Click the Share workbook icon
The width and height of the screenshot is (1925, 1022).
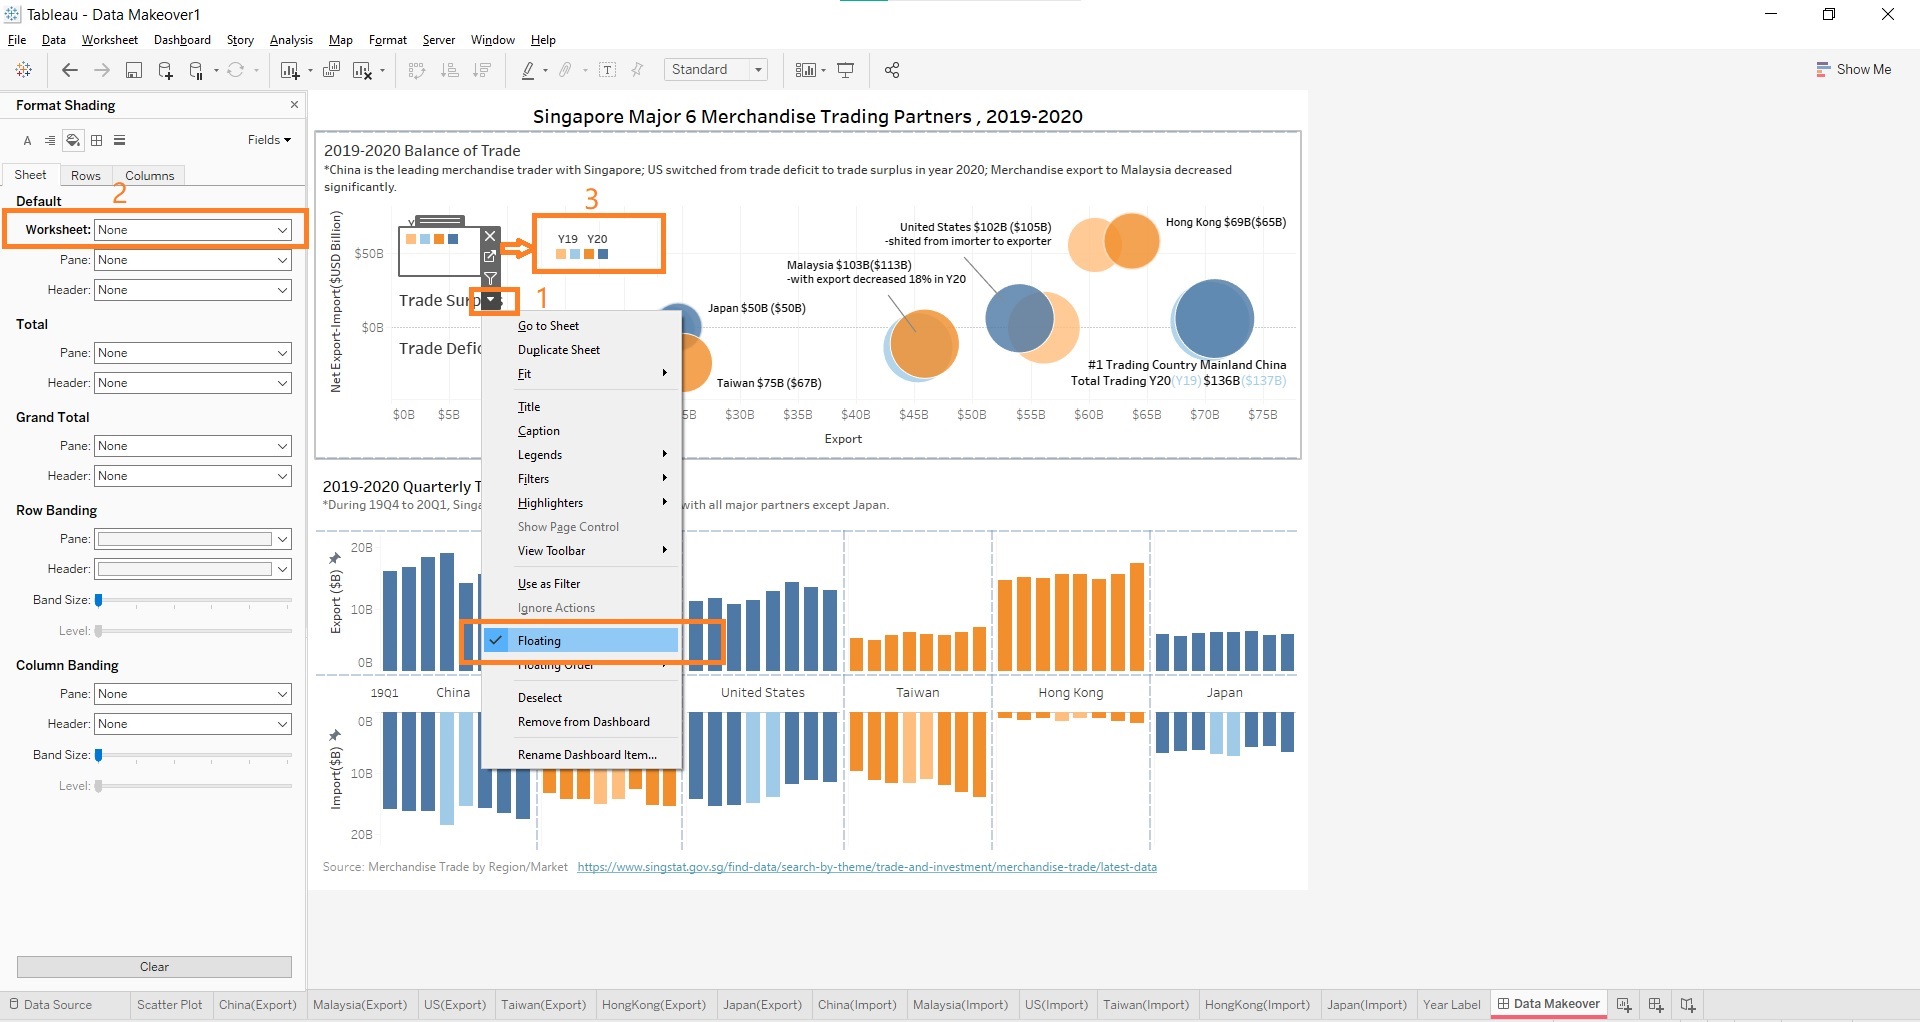click(892, 70)
